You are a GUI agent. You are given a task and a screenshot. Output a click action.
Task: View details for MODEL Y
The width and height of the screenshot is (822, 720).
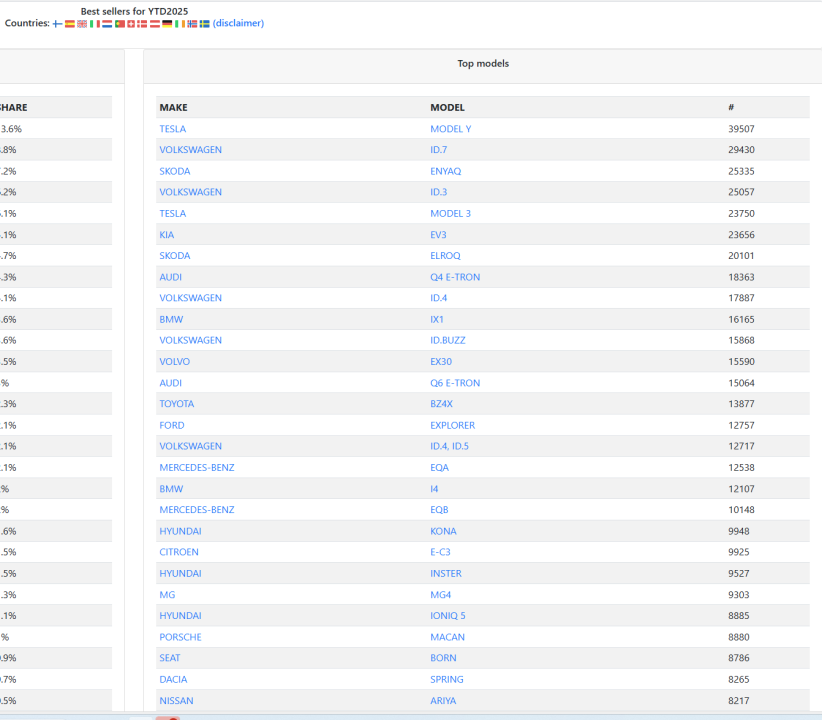coord(452,128)
